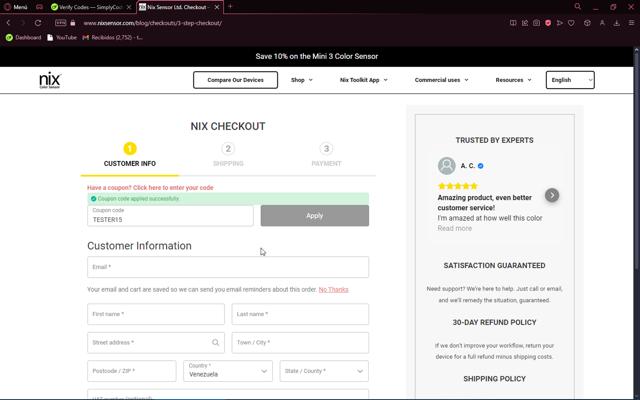640x400 pixels.
Task: Click the Compare Our Devices button
Action: pyautogui.click(x=236, y=80)
